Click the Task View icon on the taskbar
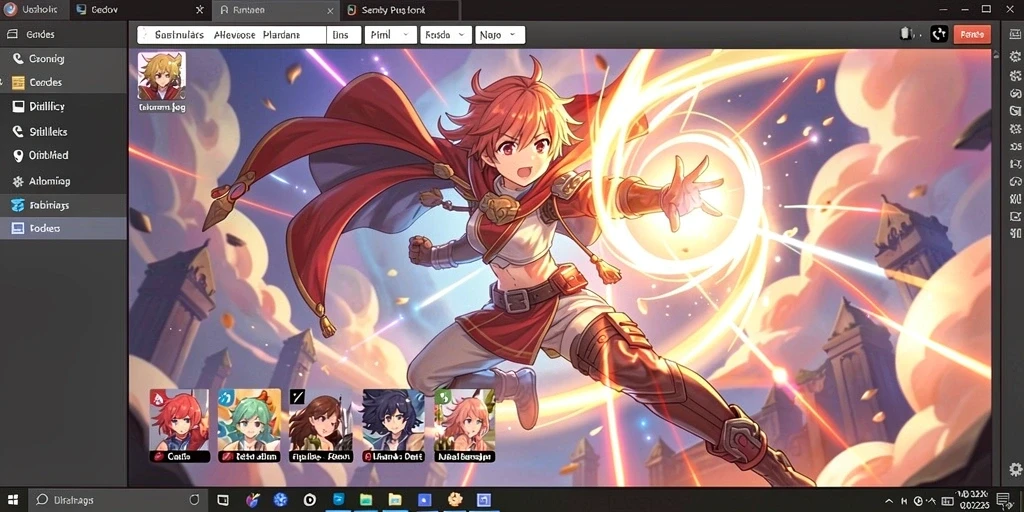 point(223,500)
